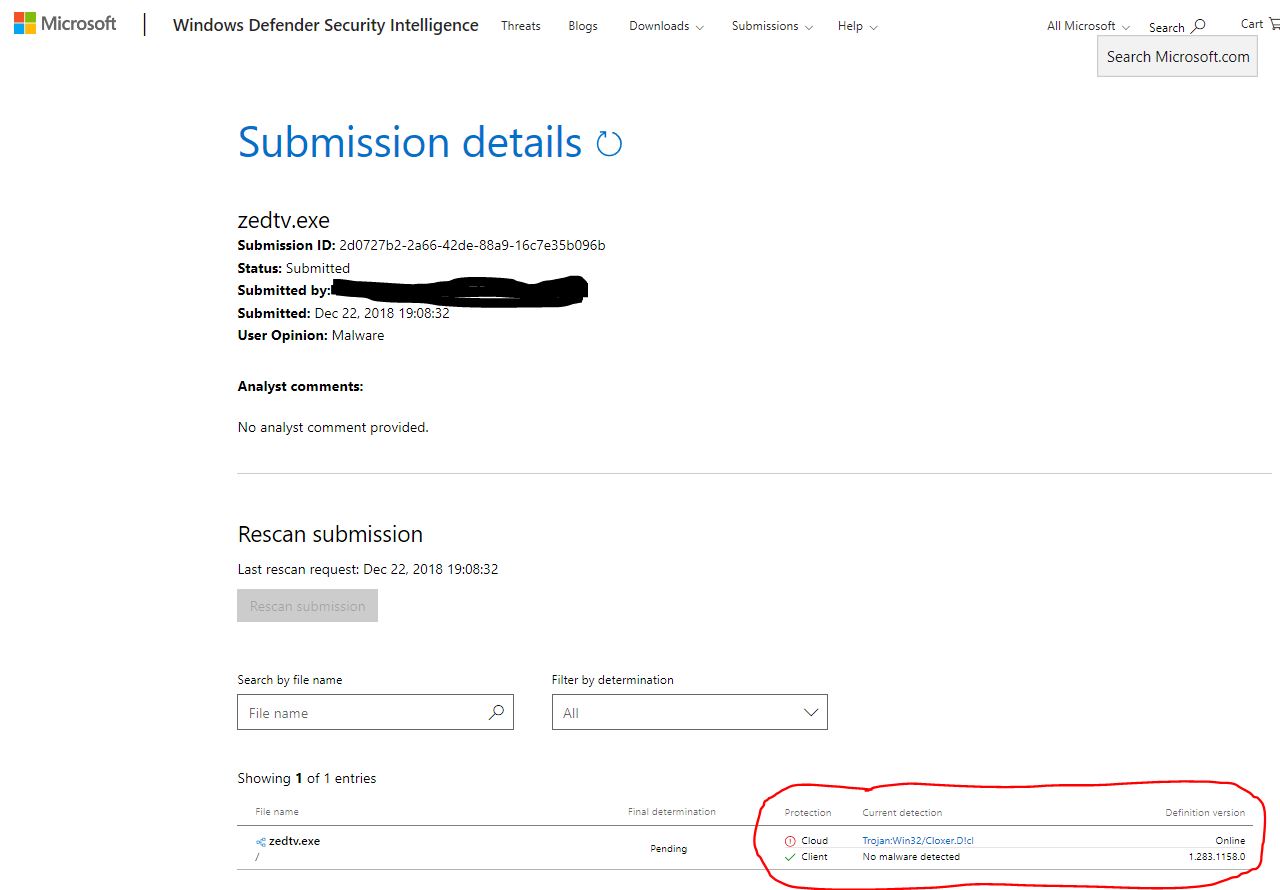Expand the Submissions dropdown menu
This screenshot has width=1280, height=890.
[x=772, y=26]
